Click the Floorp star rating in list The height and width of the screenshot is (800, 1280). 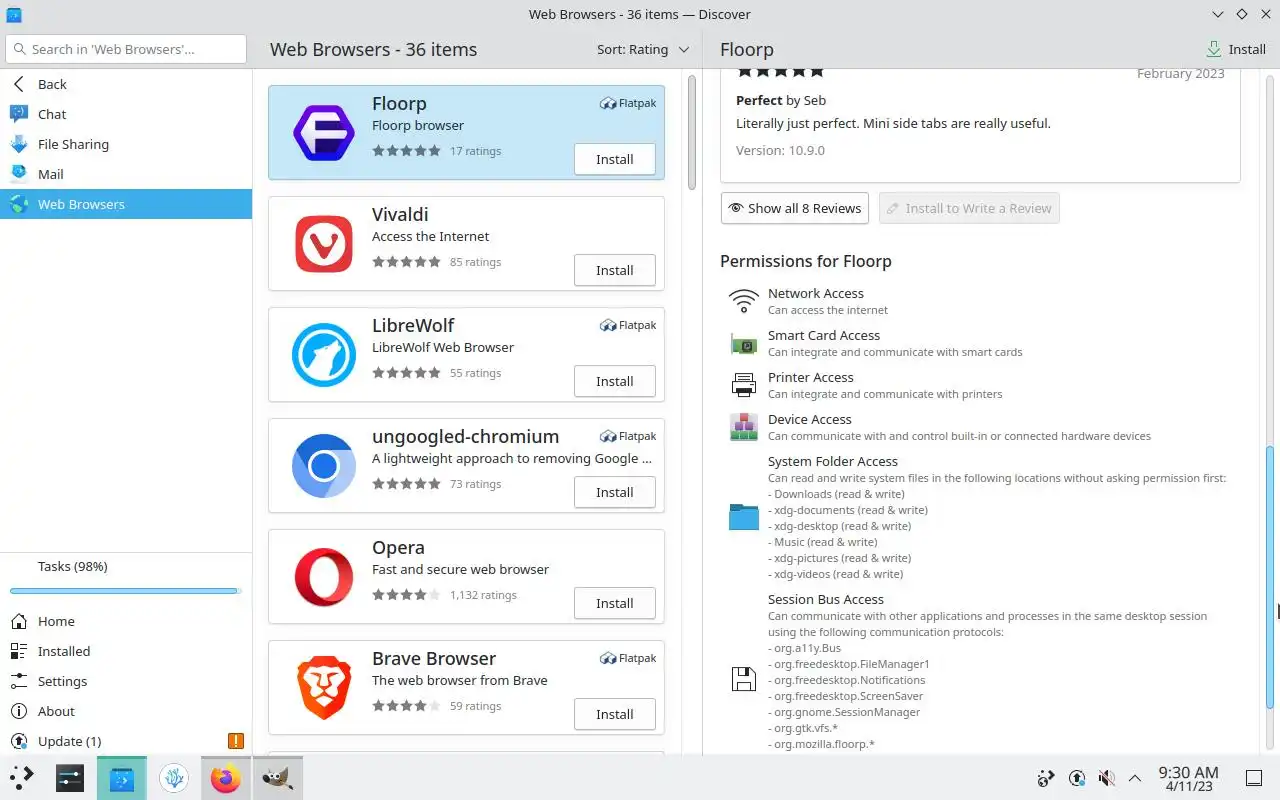(406, 151)
